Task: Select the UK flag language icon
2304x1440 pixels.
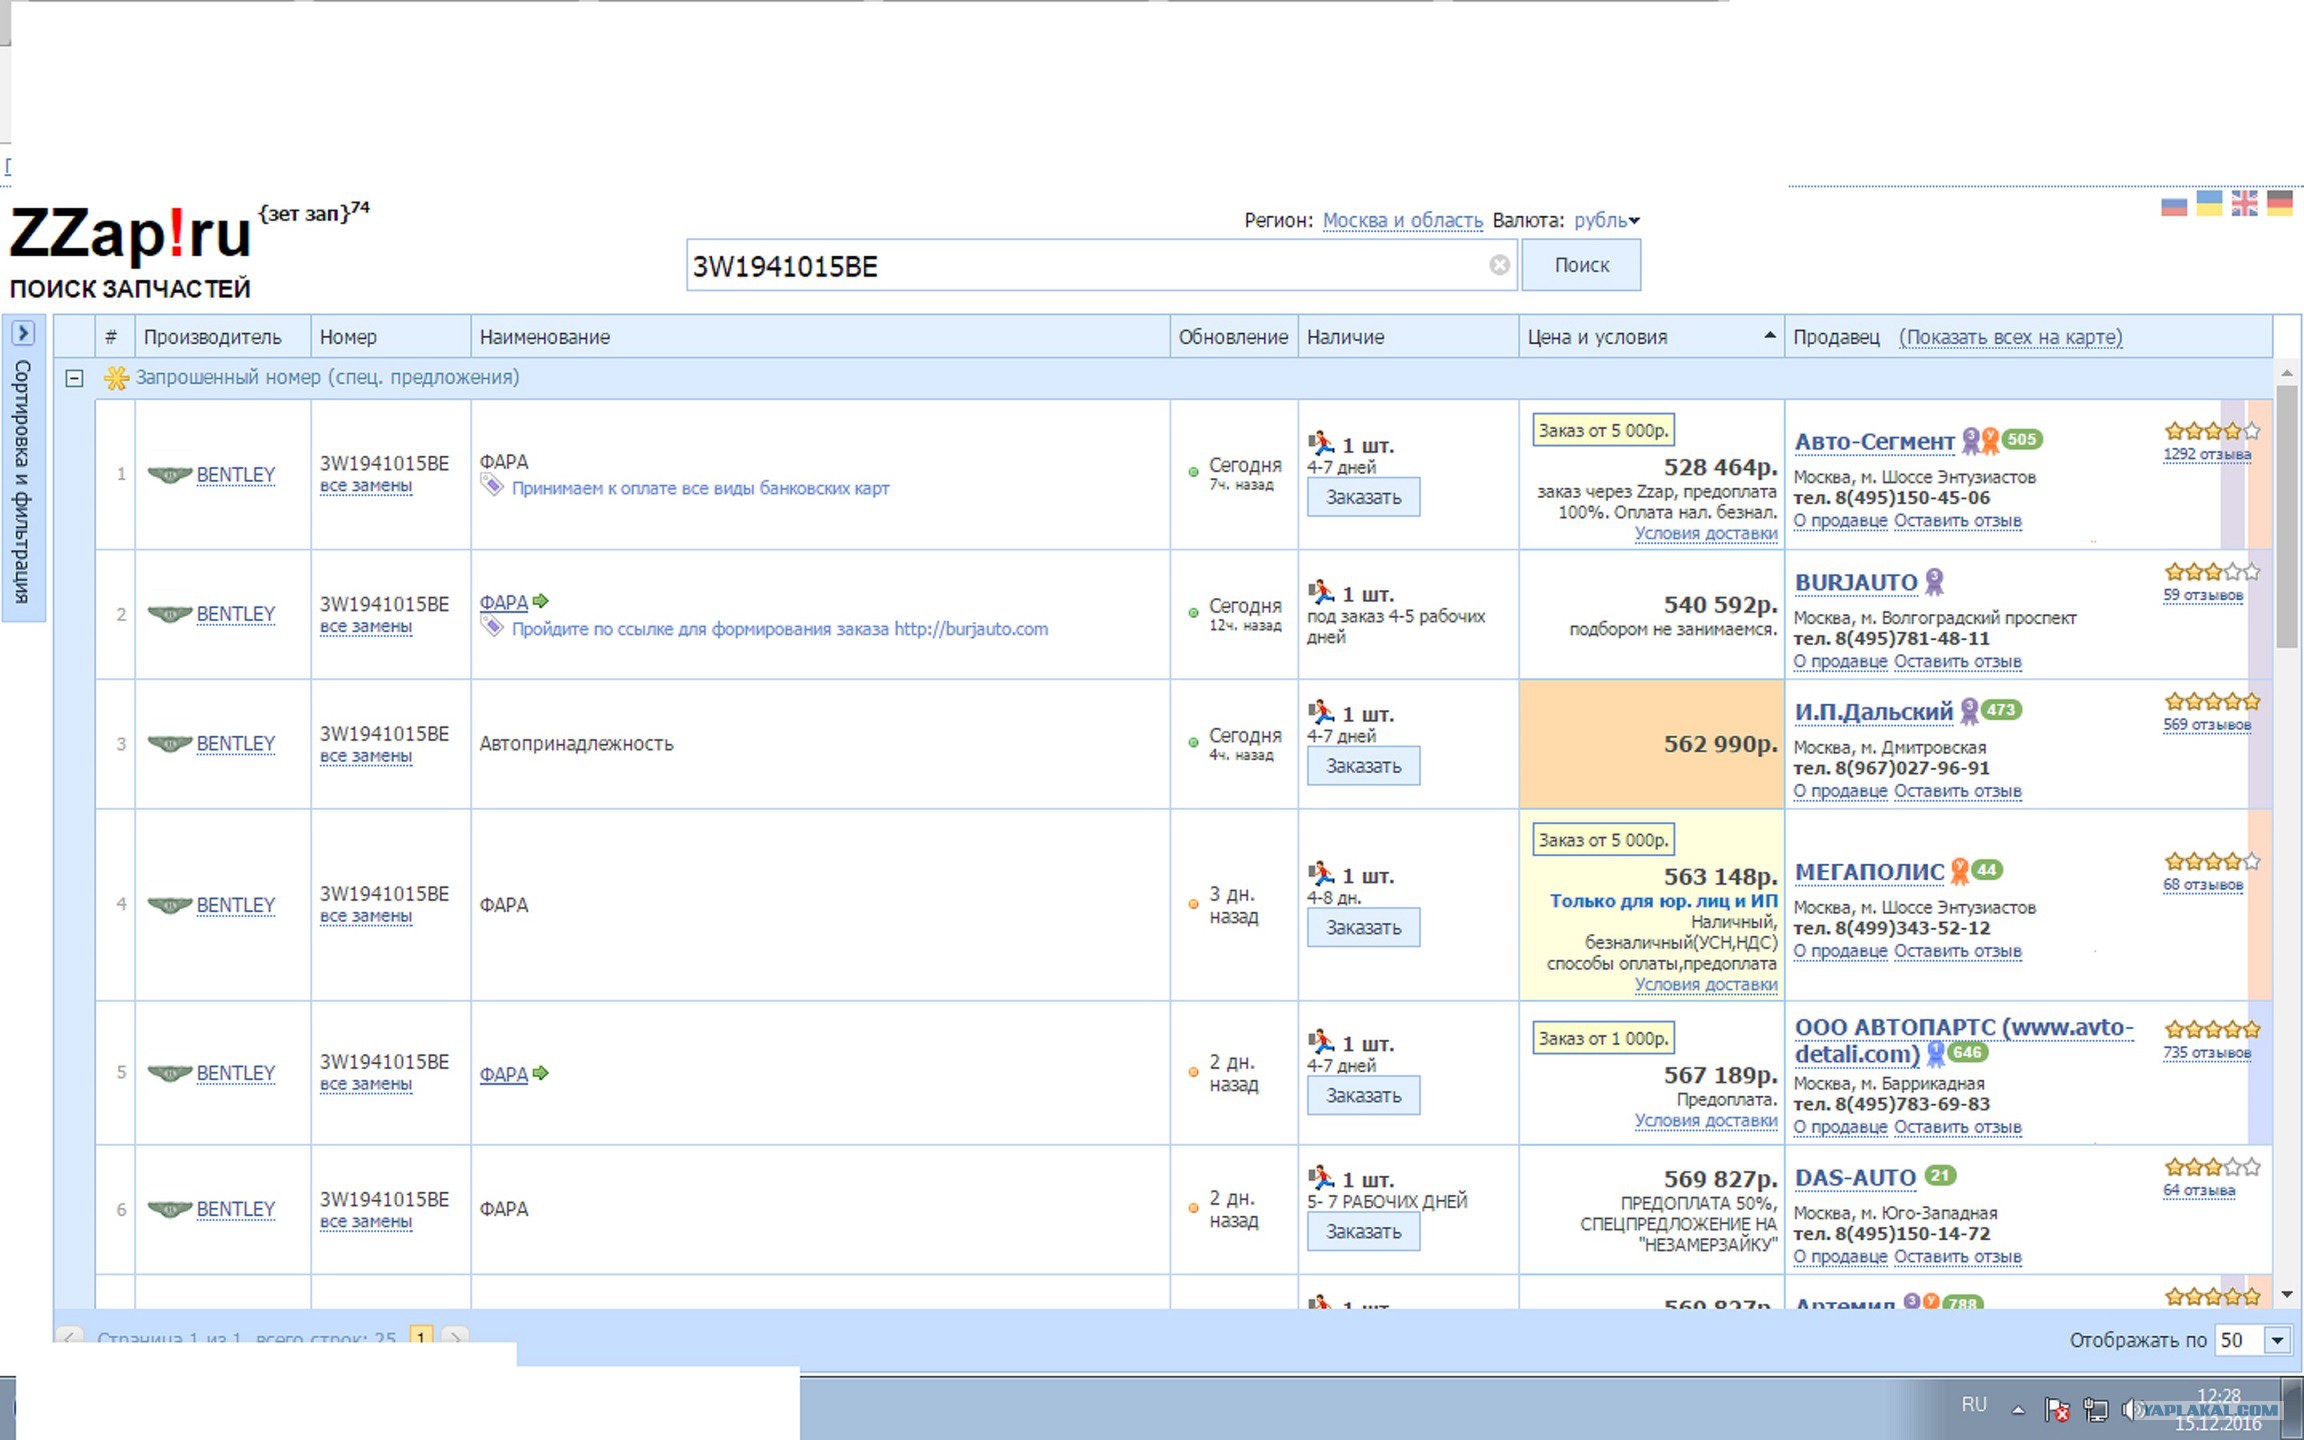Action: 2244,204
